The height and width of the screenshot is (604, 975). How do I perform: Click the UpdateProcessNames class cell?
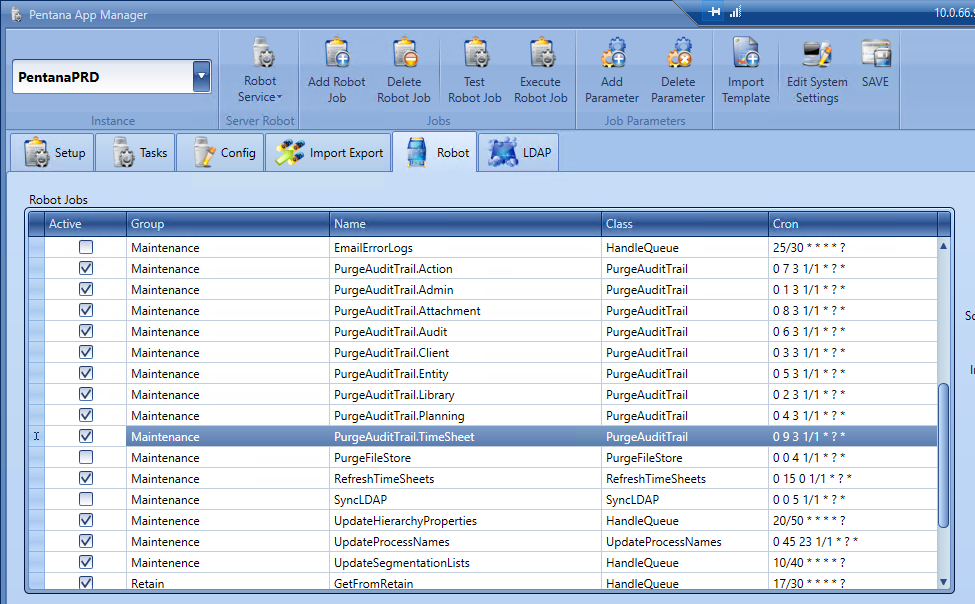click(685, 542)
